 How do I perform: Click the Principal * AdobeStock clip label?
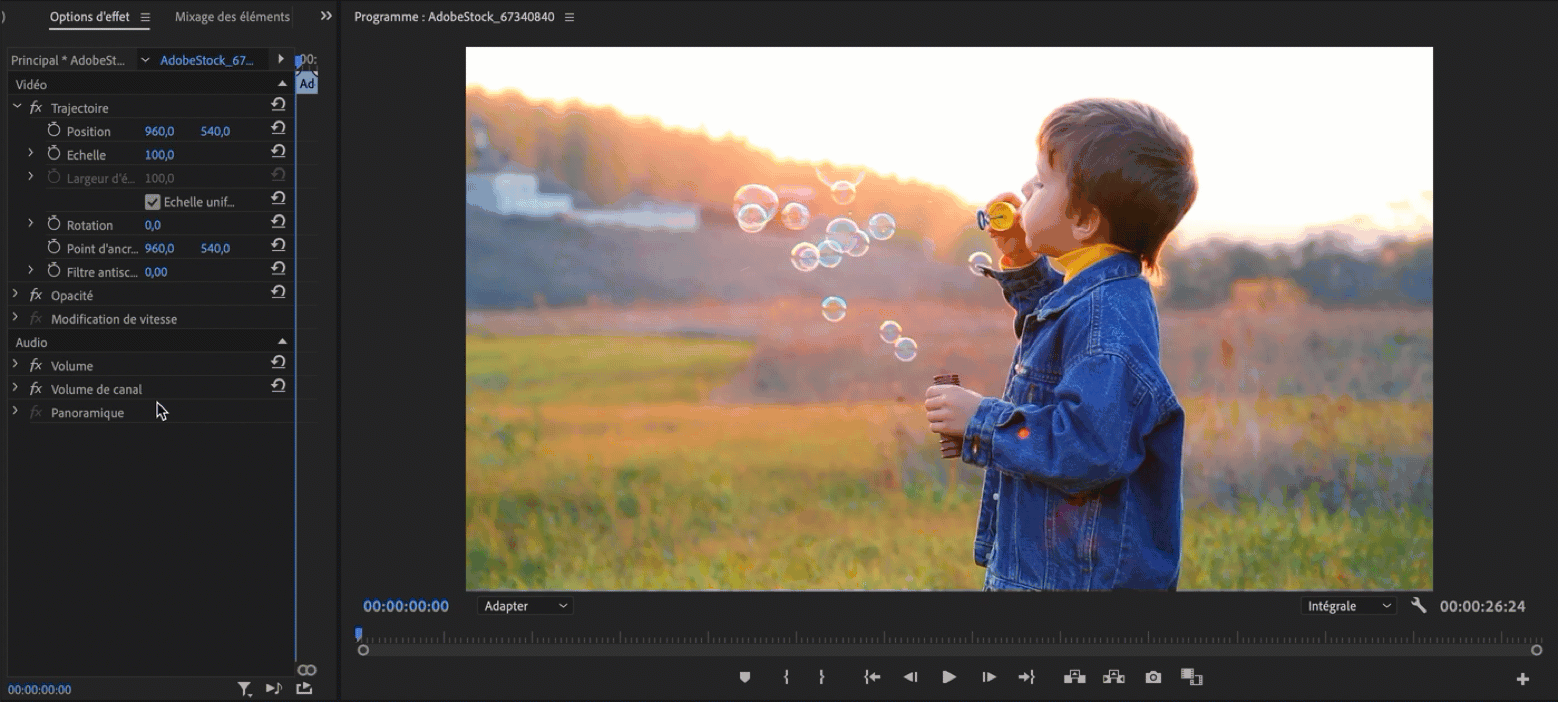(x=68, y=60)
